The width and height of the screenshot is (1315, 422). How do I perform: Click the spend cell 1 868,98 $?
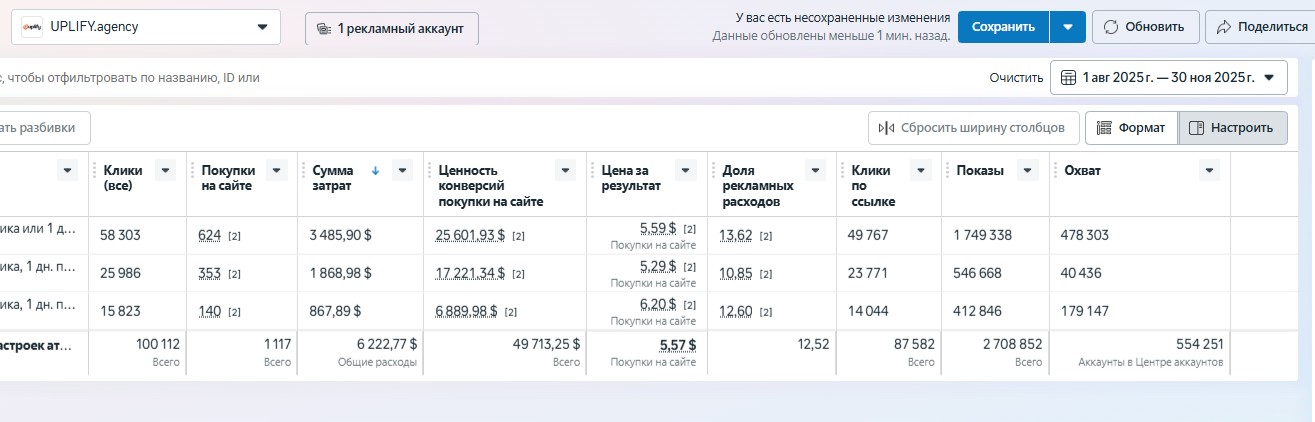(342, 273)
